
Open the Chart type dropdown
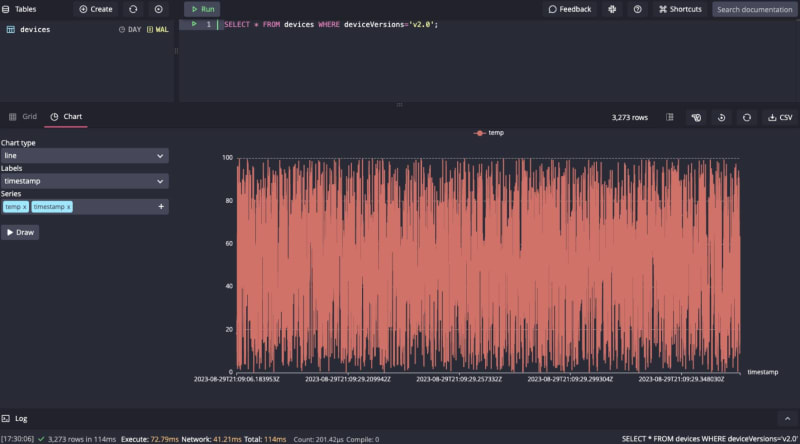pyautogui.click(x=85, y=156)
